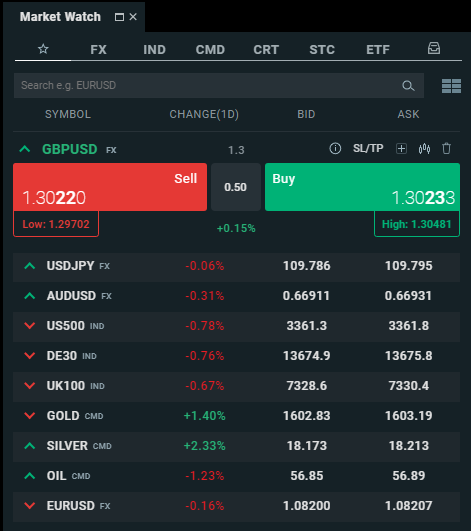Expand the US500 row chevron
This screenshot has width=471, height=531.
[x=30, y=326]
